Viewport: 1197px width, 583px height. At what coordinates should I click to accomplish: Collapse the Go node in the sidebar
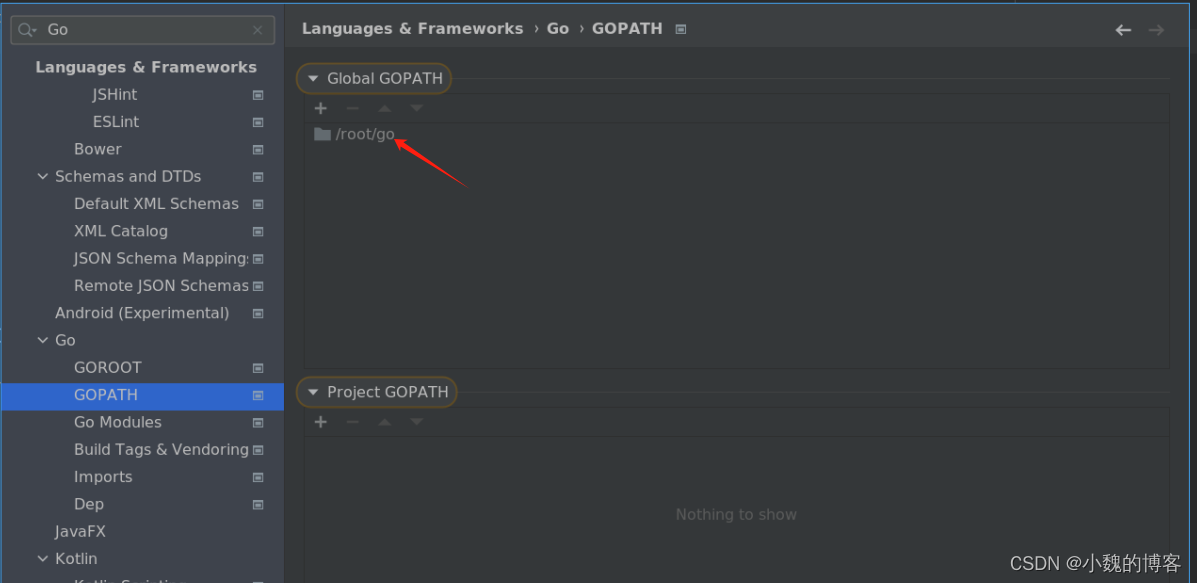tap(42, 340)
